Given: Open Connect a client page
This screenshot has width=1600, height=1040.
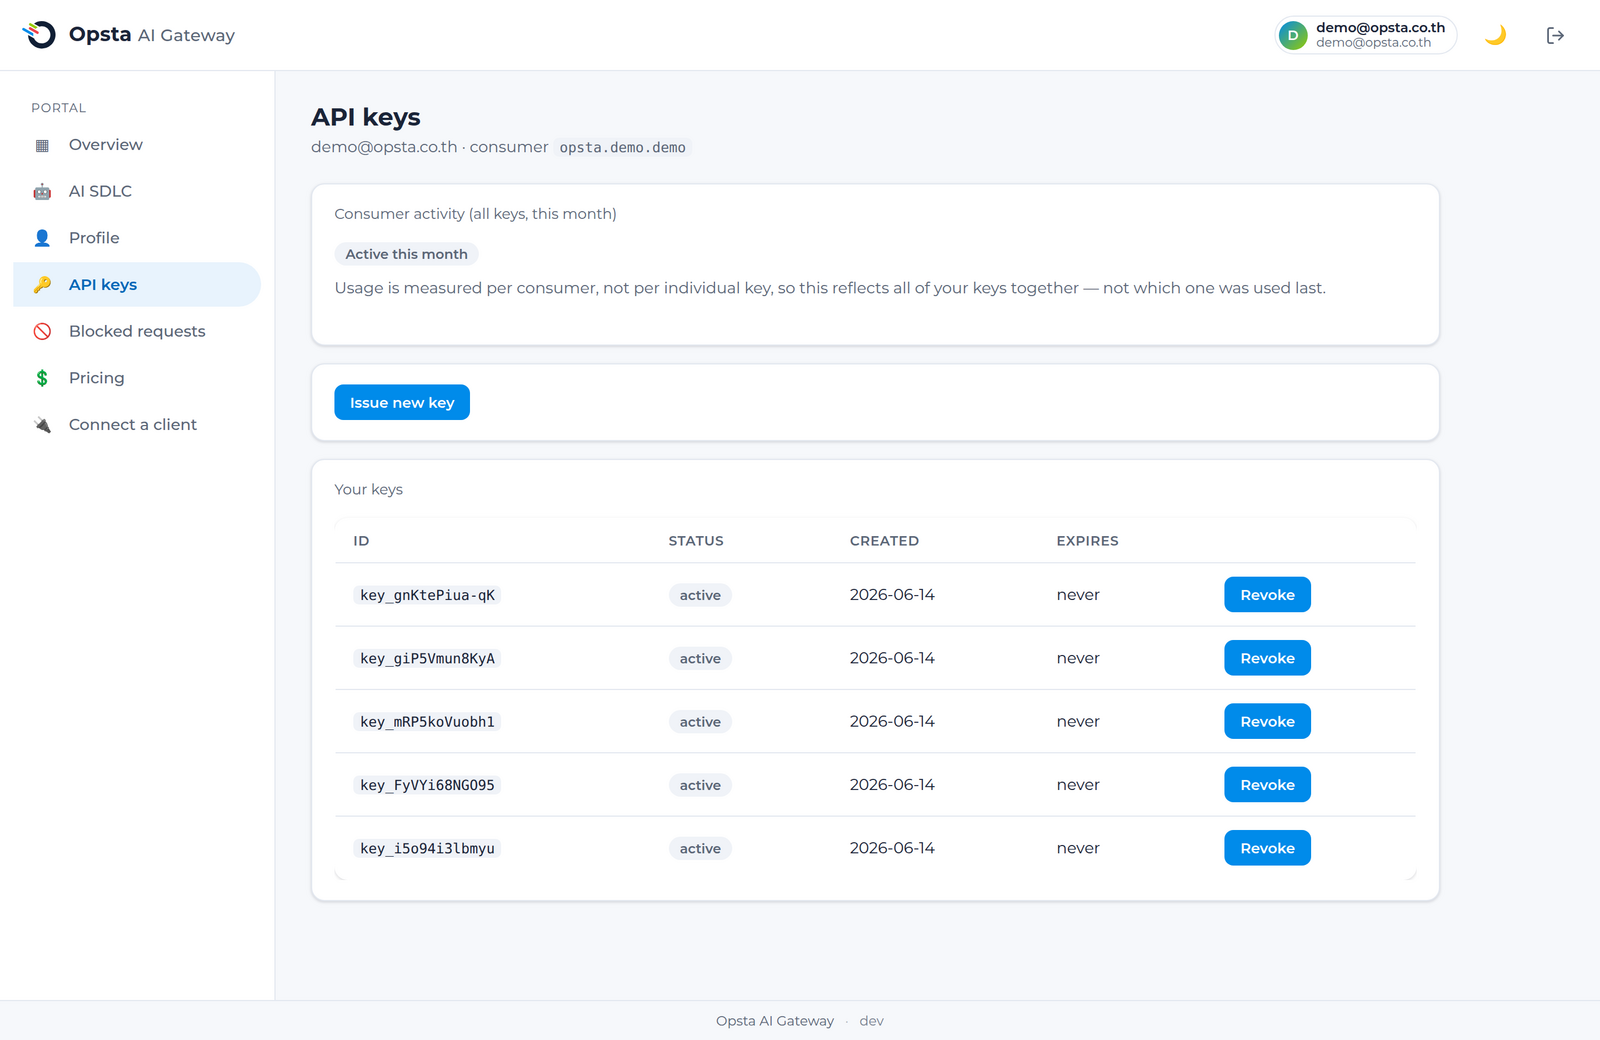Looking at the screenshot, I should 137,424.
